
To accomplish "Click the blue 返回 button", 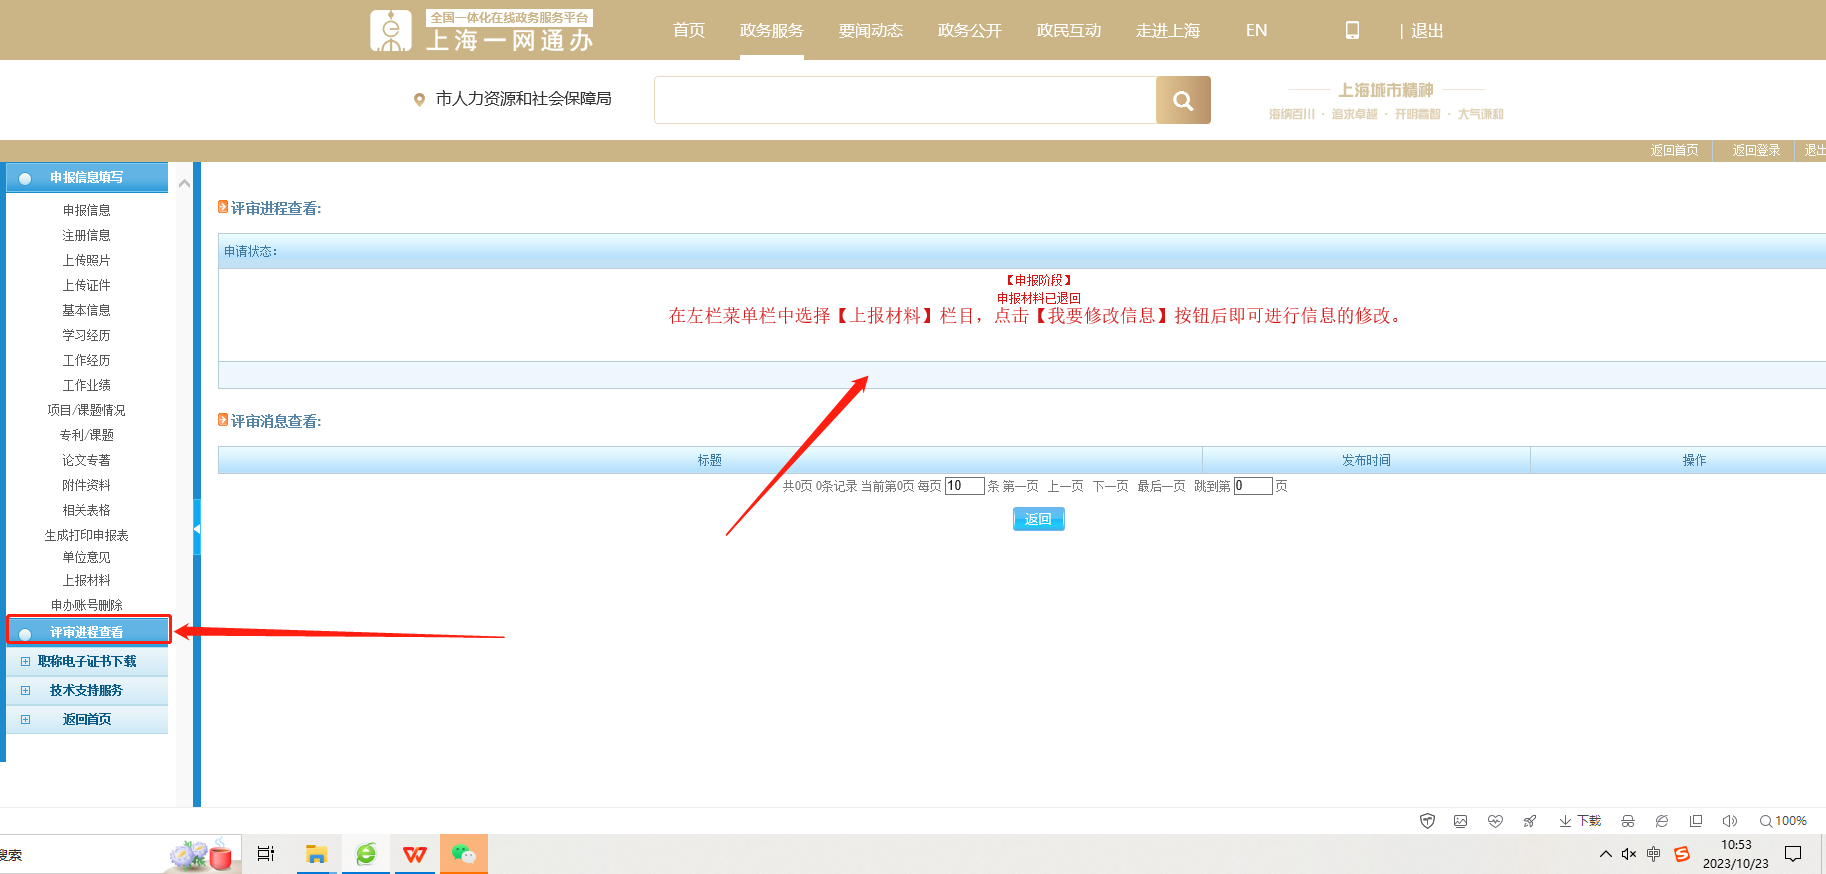I will tap(1038, 519).
